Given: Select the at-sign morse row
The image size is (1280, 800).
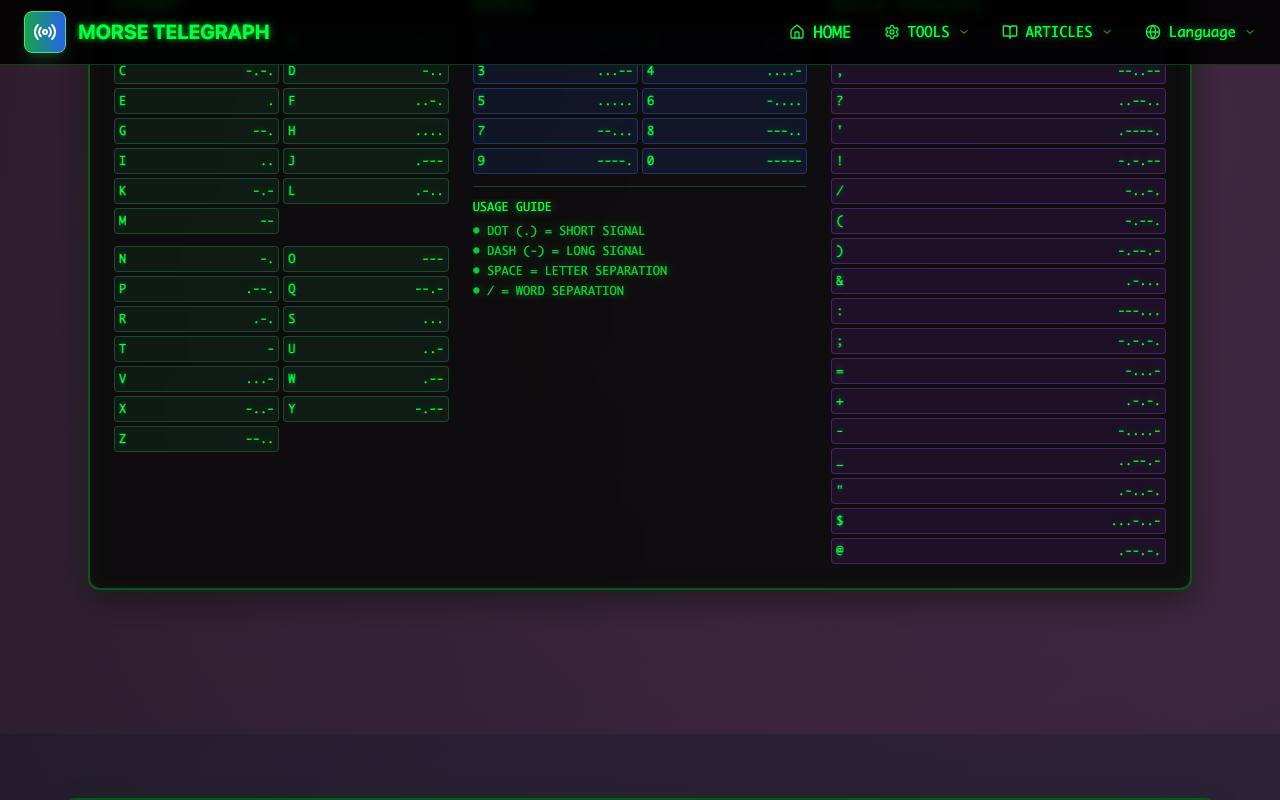Looking at the screenshot, I should pyautogui.click(x=998, y=551).
